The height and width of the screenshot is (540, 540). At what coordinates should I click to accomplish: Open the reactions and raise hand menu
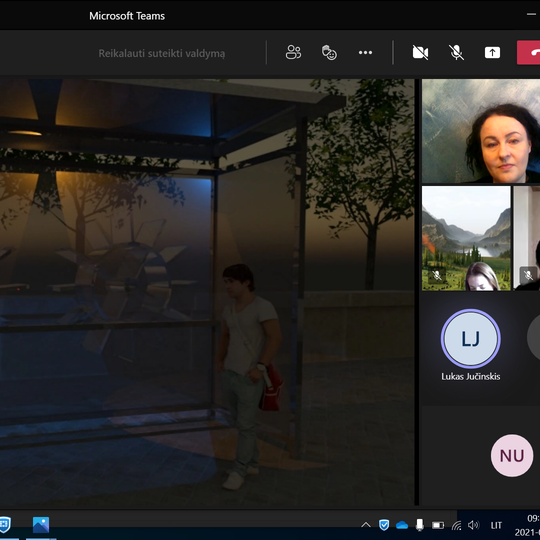329,52
